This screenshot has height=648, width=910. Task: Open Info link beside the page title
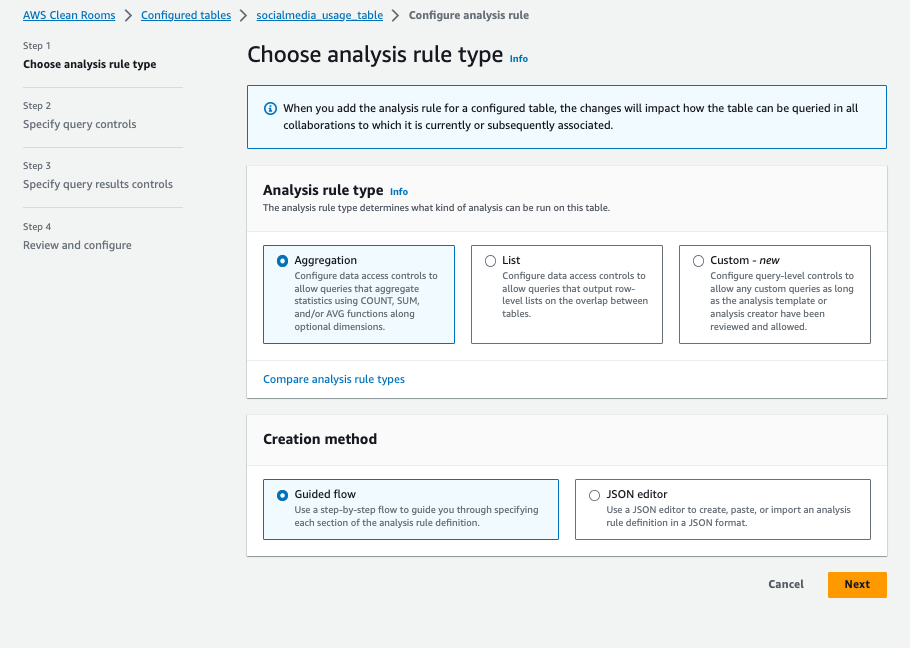point(518,59)
